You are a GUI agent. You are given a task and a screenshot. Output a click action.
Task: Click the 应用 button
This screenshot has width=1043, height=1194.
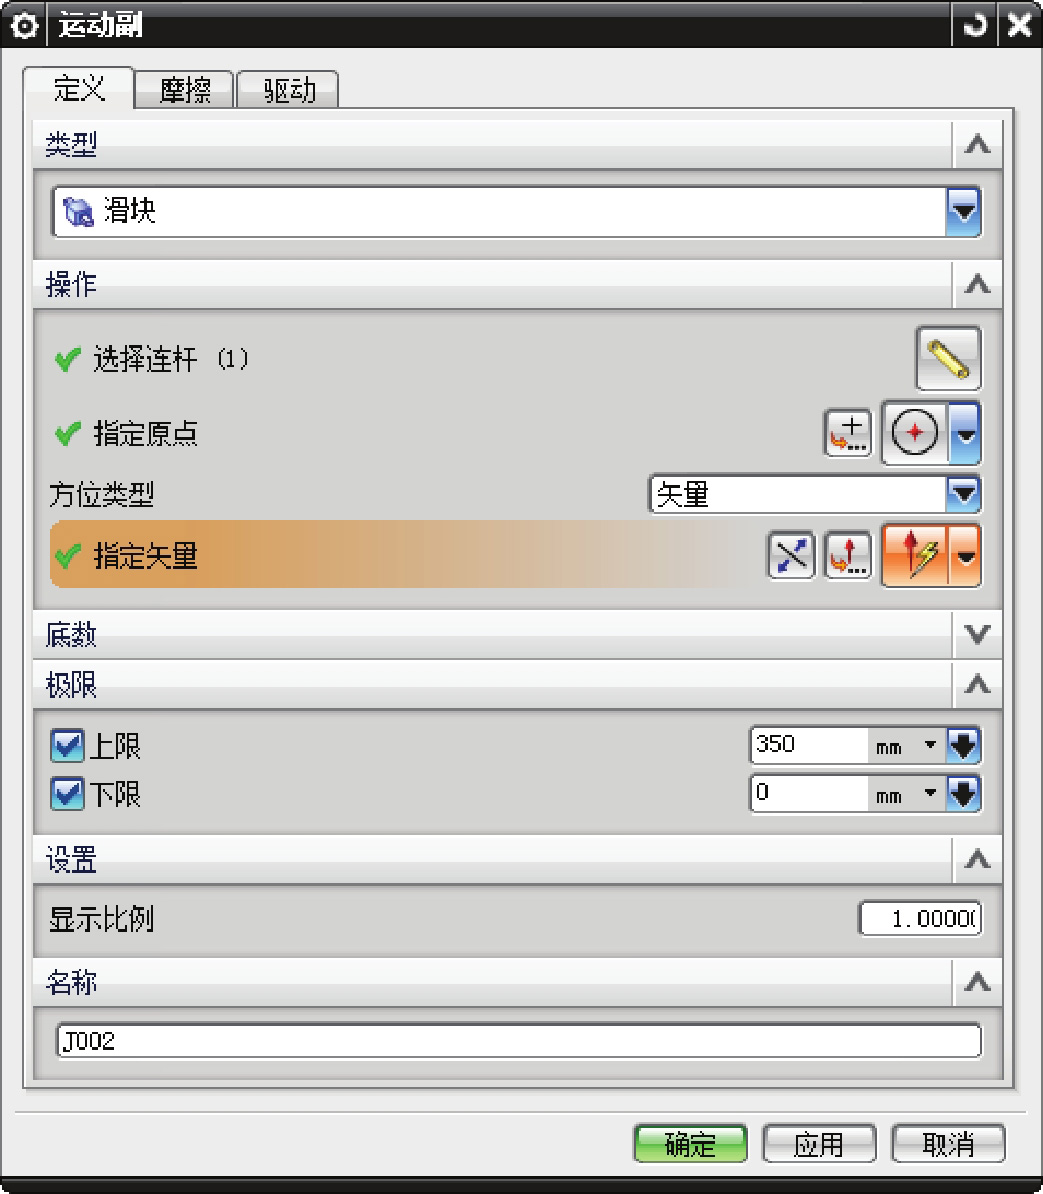tap(819, 1144)
